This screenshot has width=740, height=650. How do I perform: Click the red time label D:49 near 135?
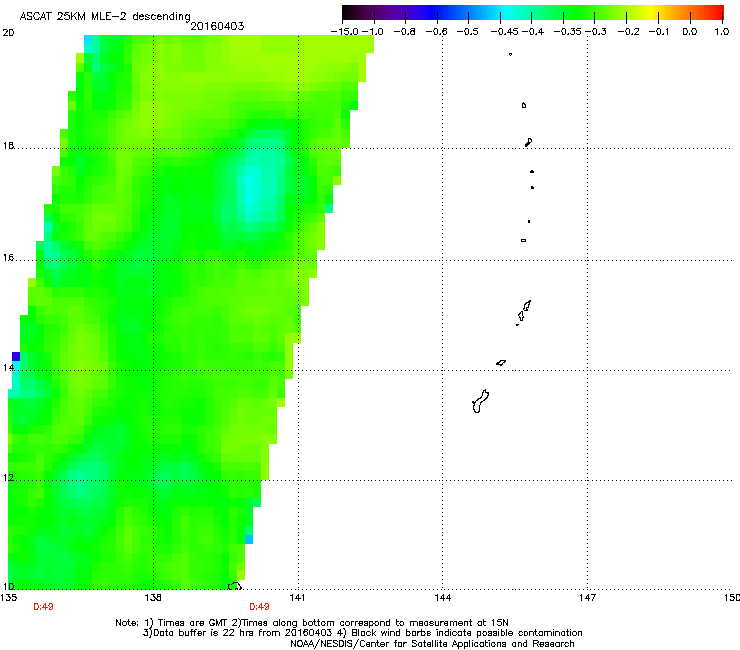43,607
